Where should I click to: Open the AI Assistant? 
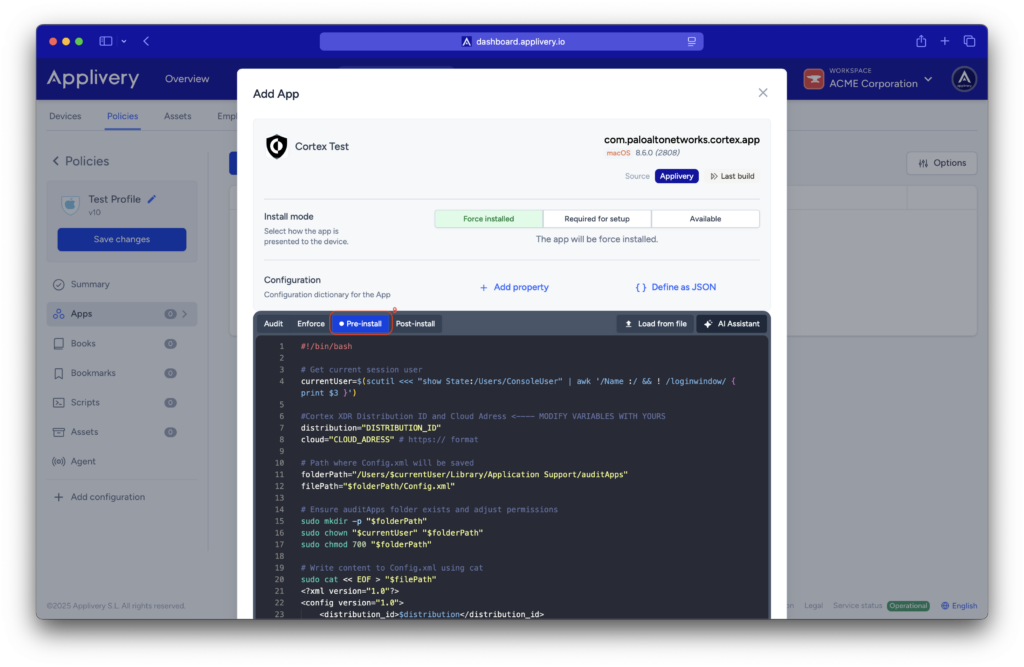pos(732,324)
